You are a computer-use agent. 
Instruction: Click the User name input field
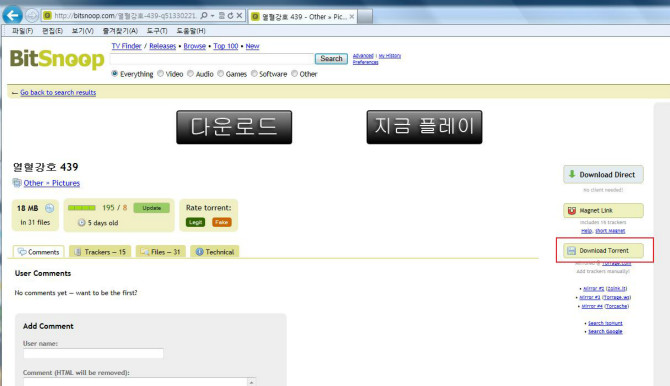click(x=94, y=354)
